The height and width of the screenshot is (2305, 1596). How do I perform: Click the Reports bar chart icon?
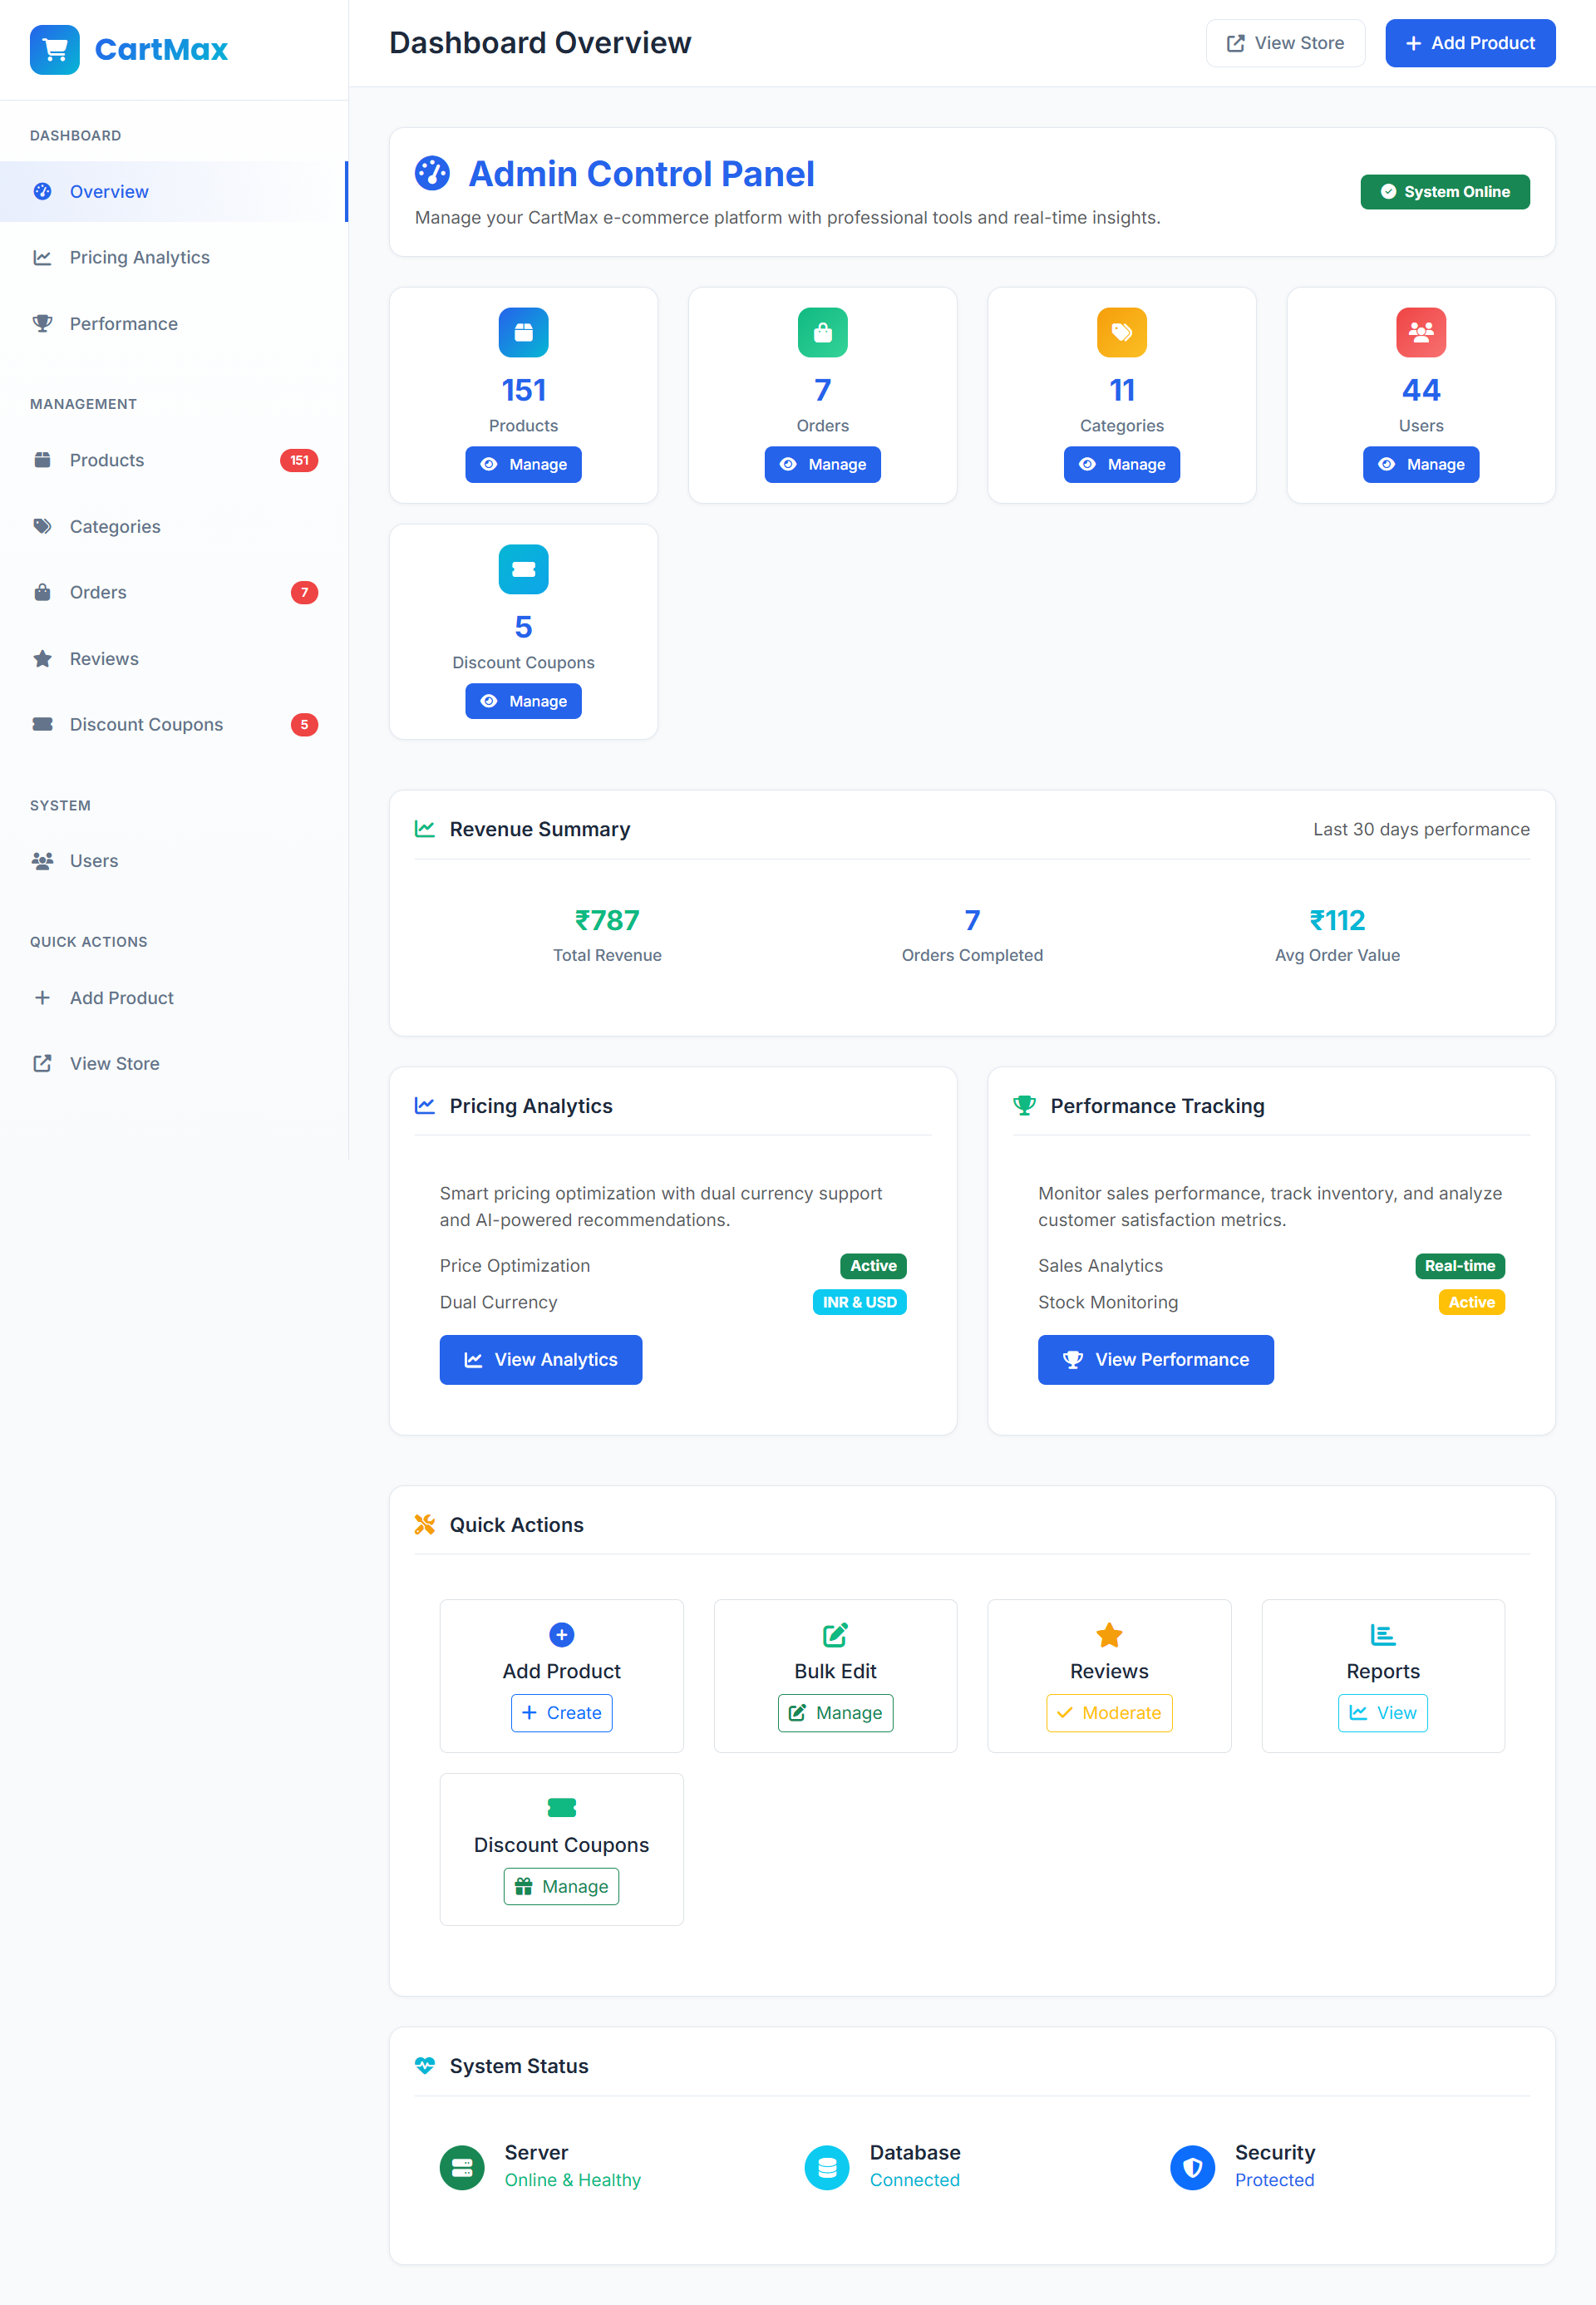(1382, 1635)
